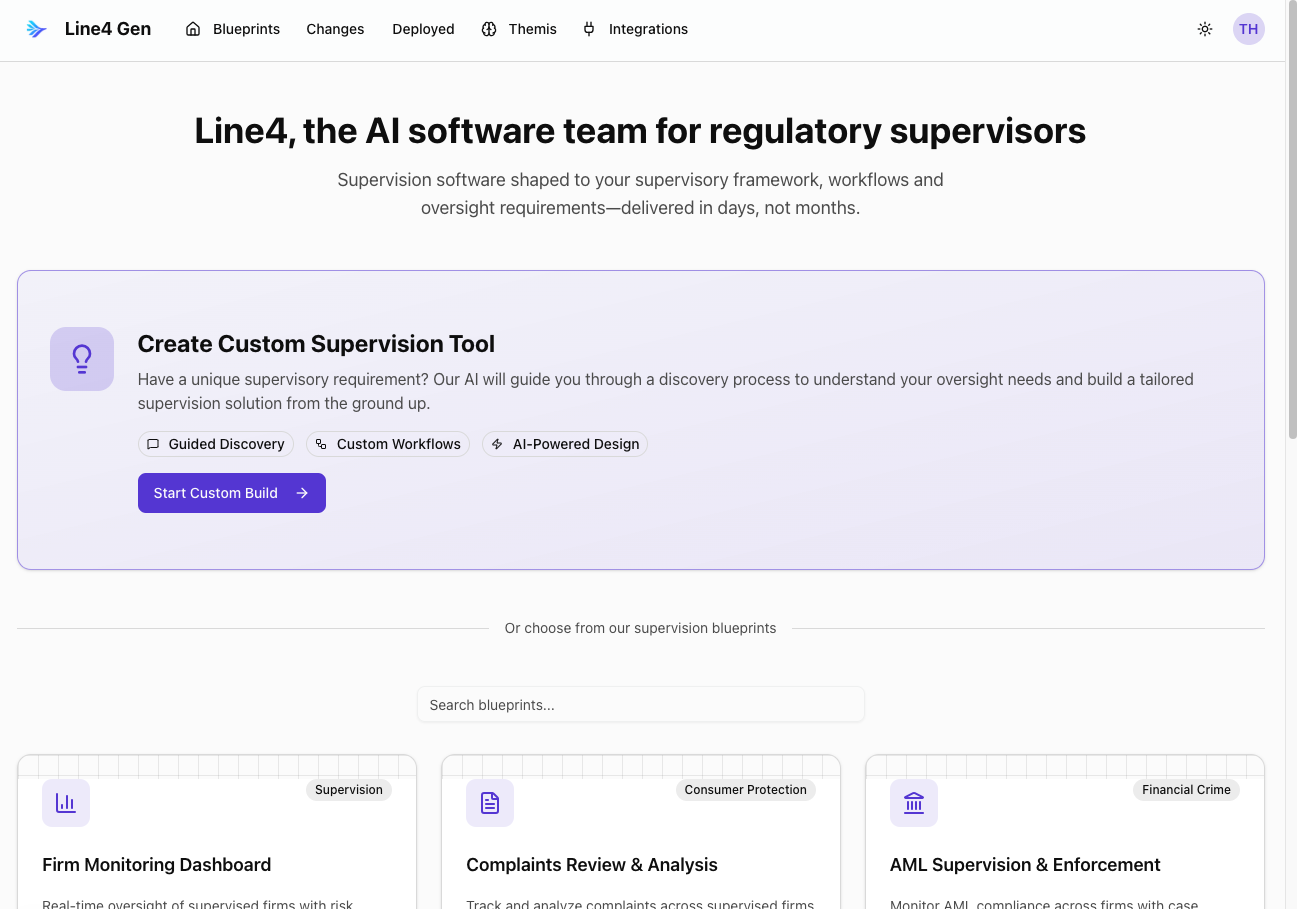Select the bar chart icon on Firm Monitoring Dashboard
Viewport: 1297px width, 909px height.
click(66, 802)
